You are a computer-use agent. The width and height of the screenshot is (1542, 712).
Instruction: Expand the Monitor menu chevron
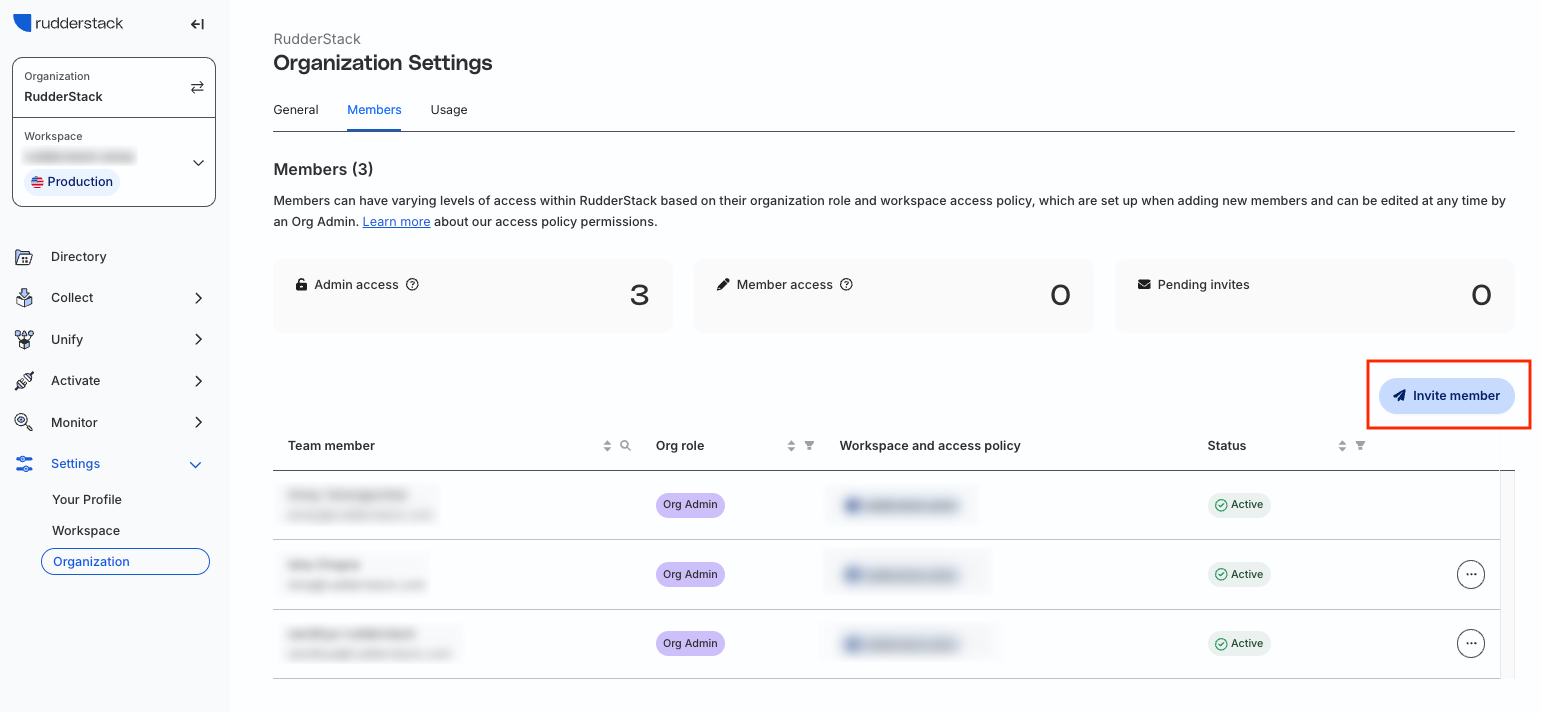click(198, 423)
